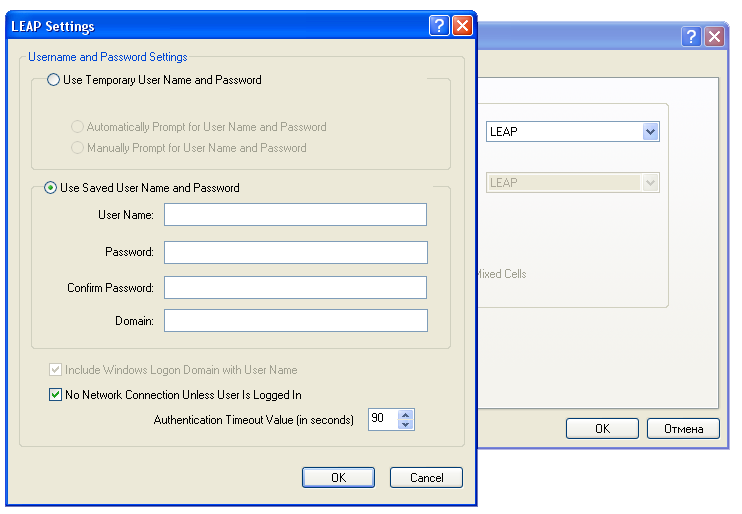
Task: Close the LEAP Settings dialog
Action: [462, 26]
